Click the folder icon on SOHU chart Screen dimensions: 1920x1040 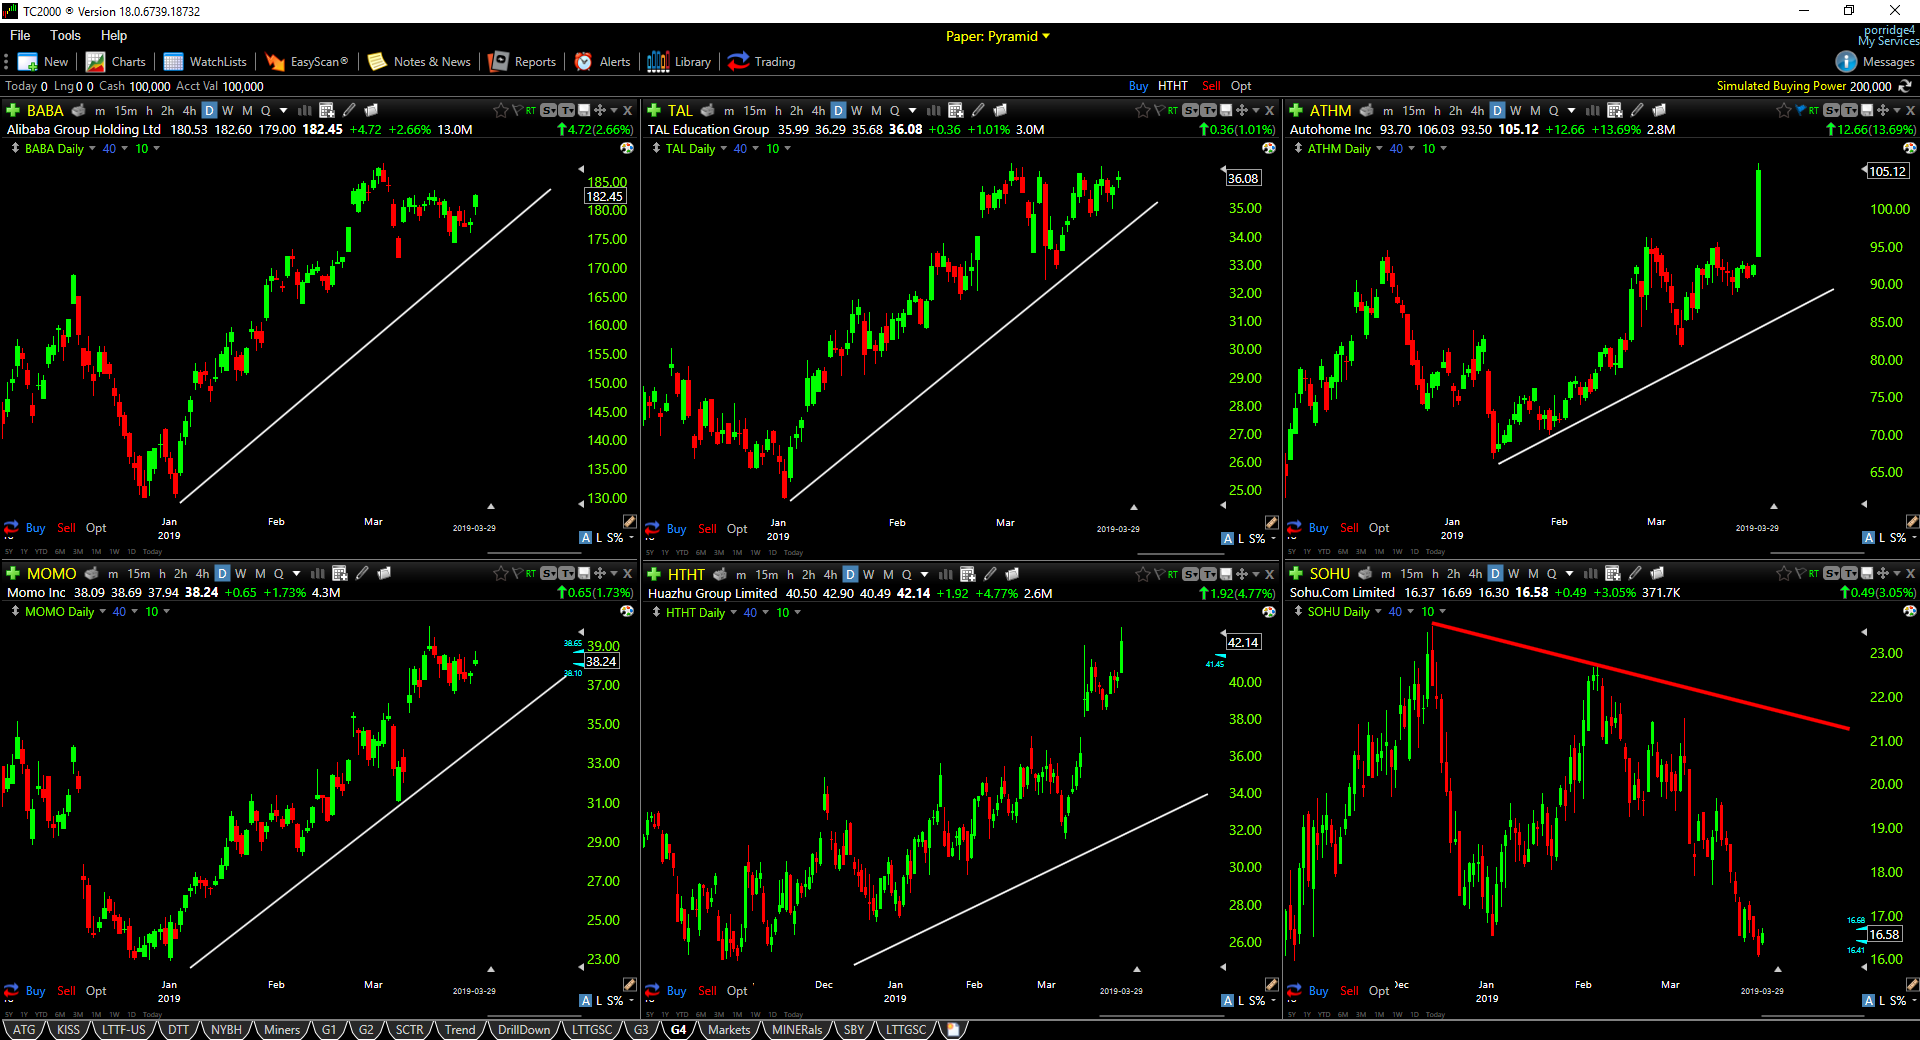click(x=1657, y=573)
